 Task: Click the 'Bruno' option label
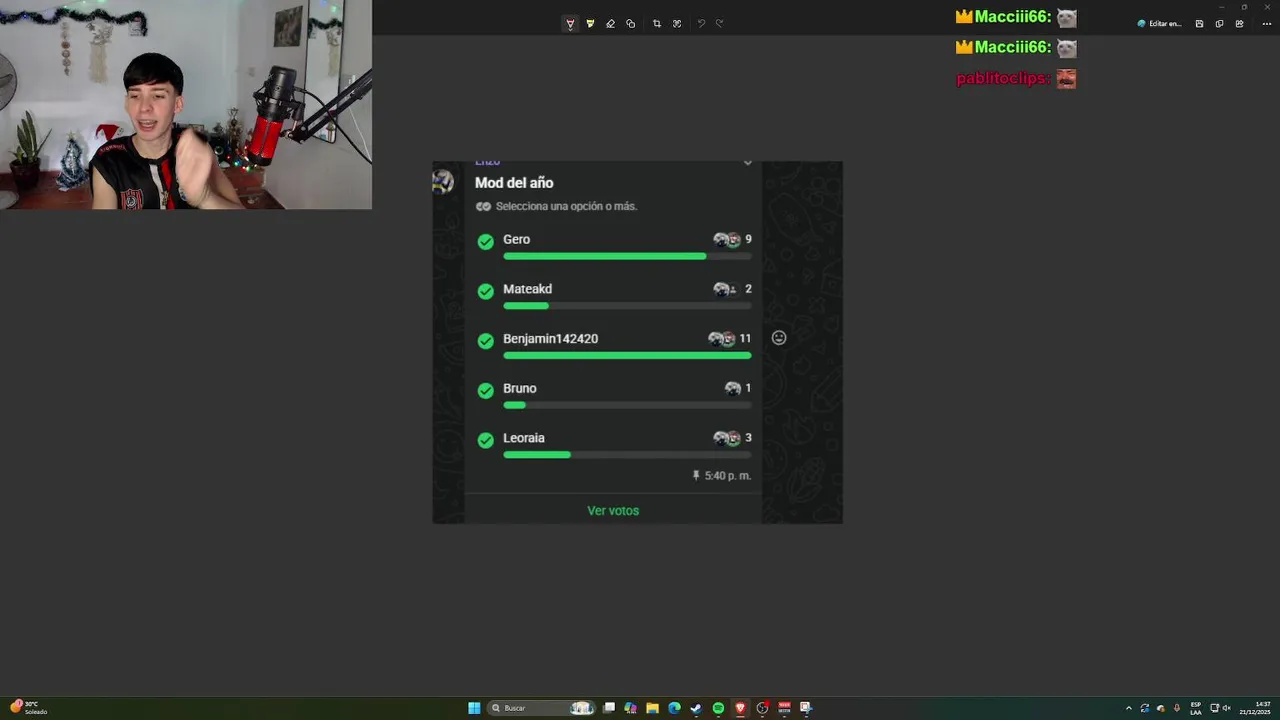point(520,388)
